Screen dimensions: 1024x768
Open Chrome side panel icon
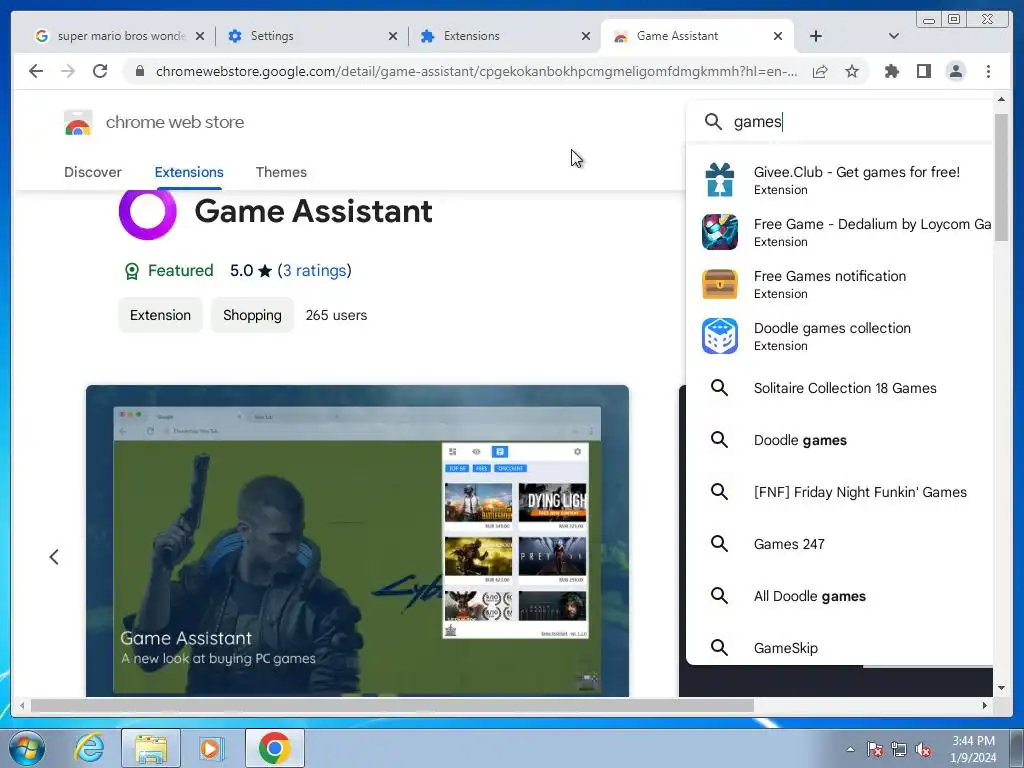pos(923,71)
